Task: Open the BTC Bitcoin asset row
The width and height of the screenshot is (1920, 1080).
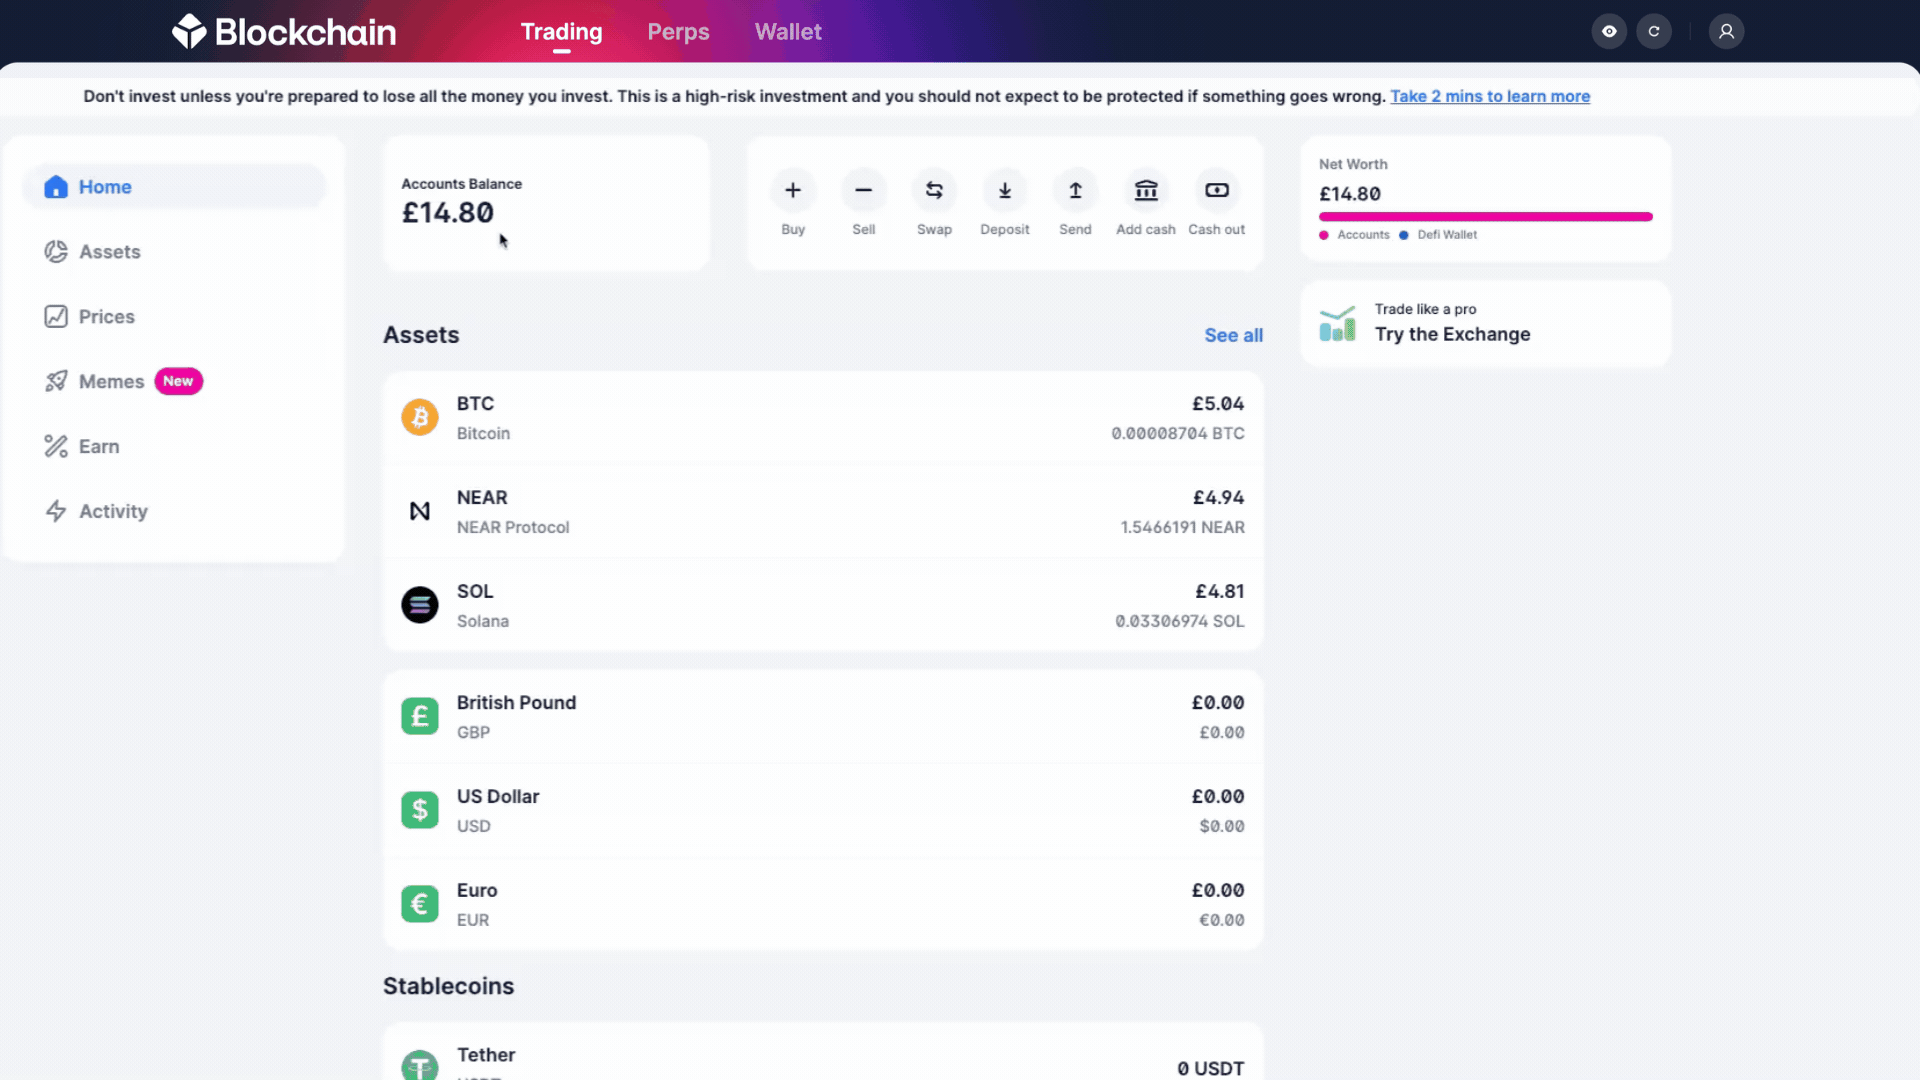Action: tap(823, 418)
